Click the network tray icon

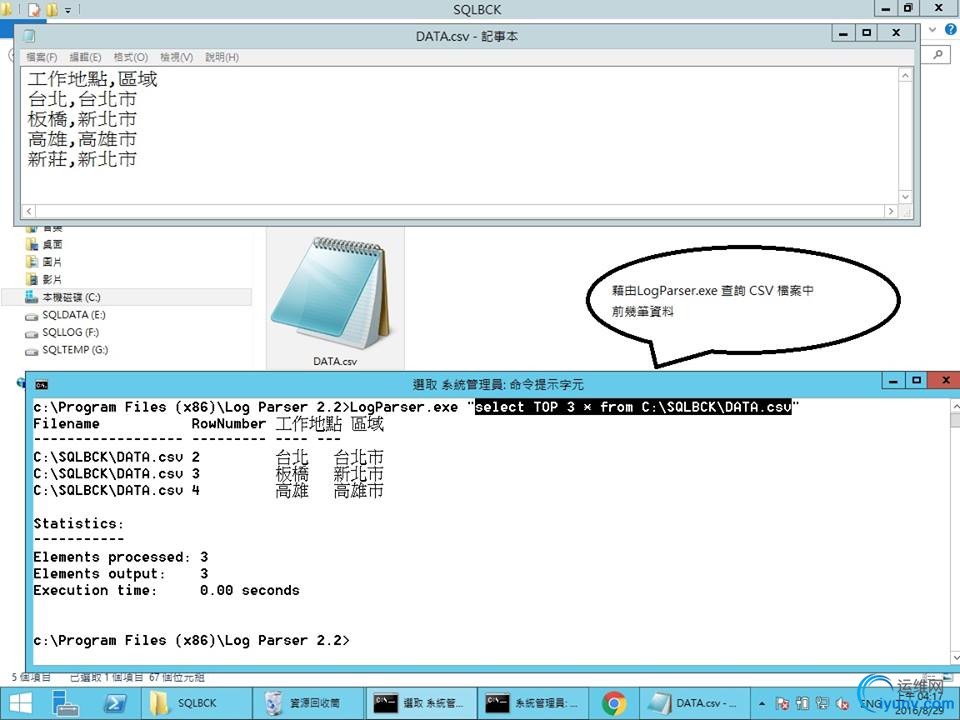click(822, 704)
